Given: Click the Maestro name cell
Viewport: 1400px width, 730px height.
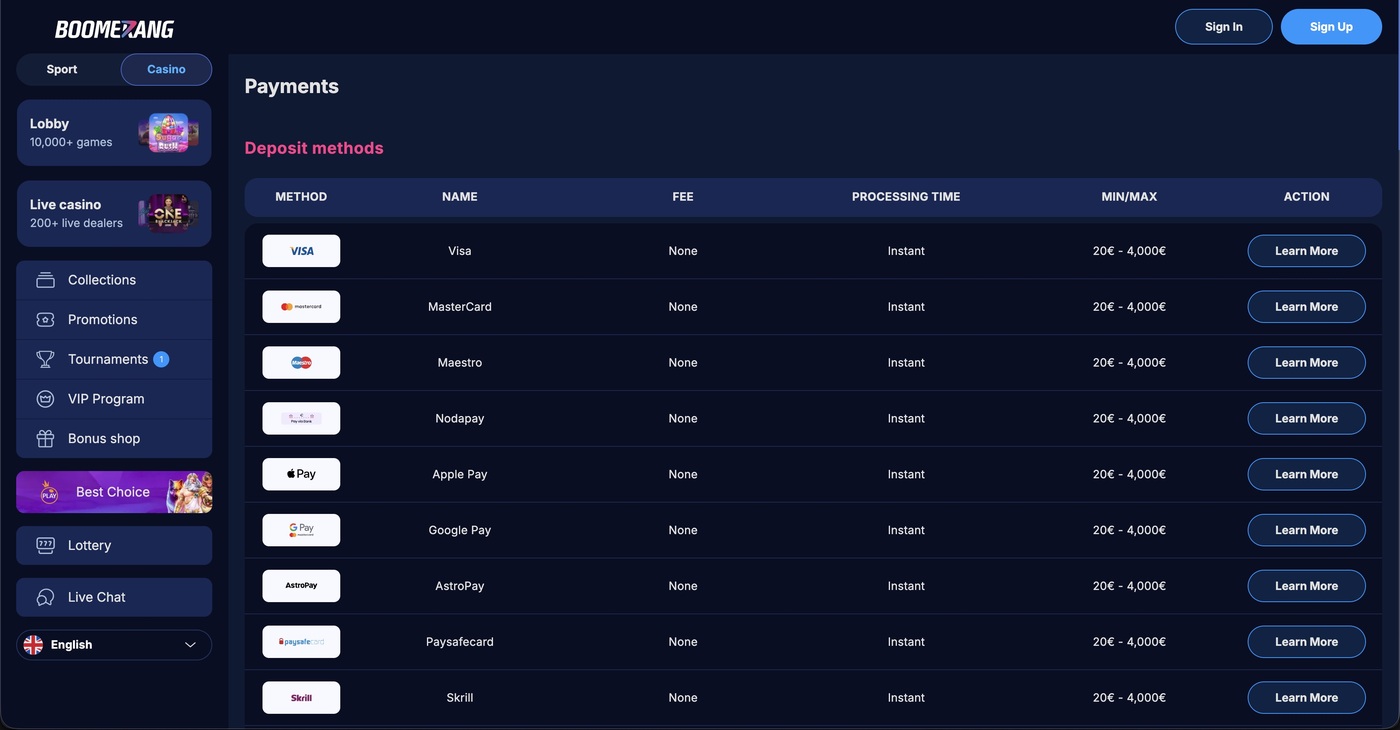Looking at the screenshot, I should click(x=460, y=363).
